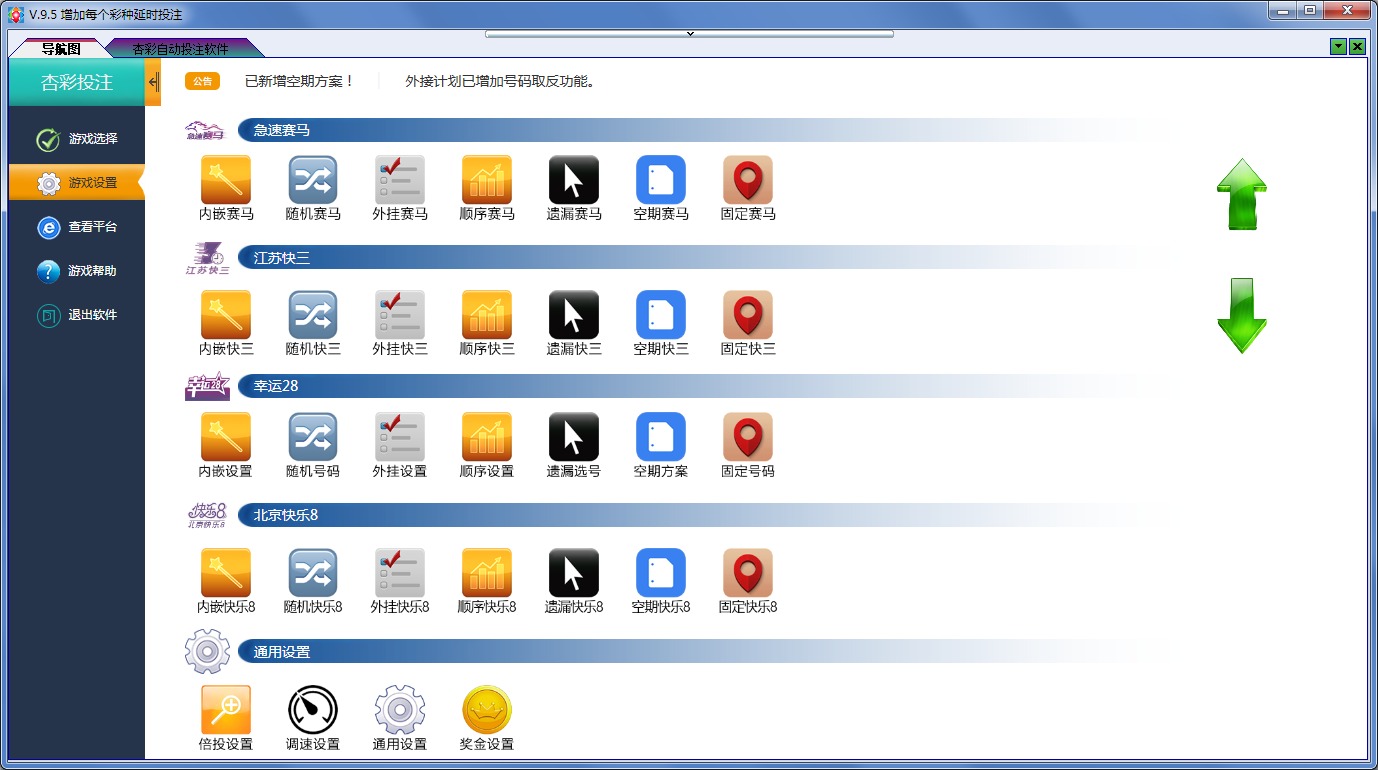This screenshot has width=1378, height=770.
Task: Switch to the 杏彩自动投注软件 tab
Action: pyautogui.click(x=180, y=48)
